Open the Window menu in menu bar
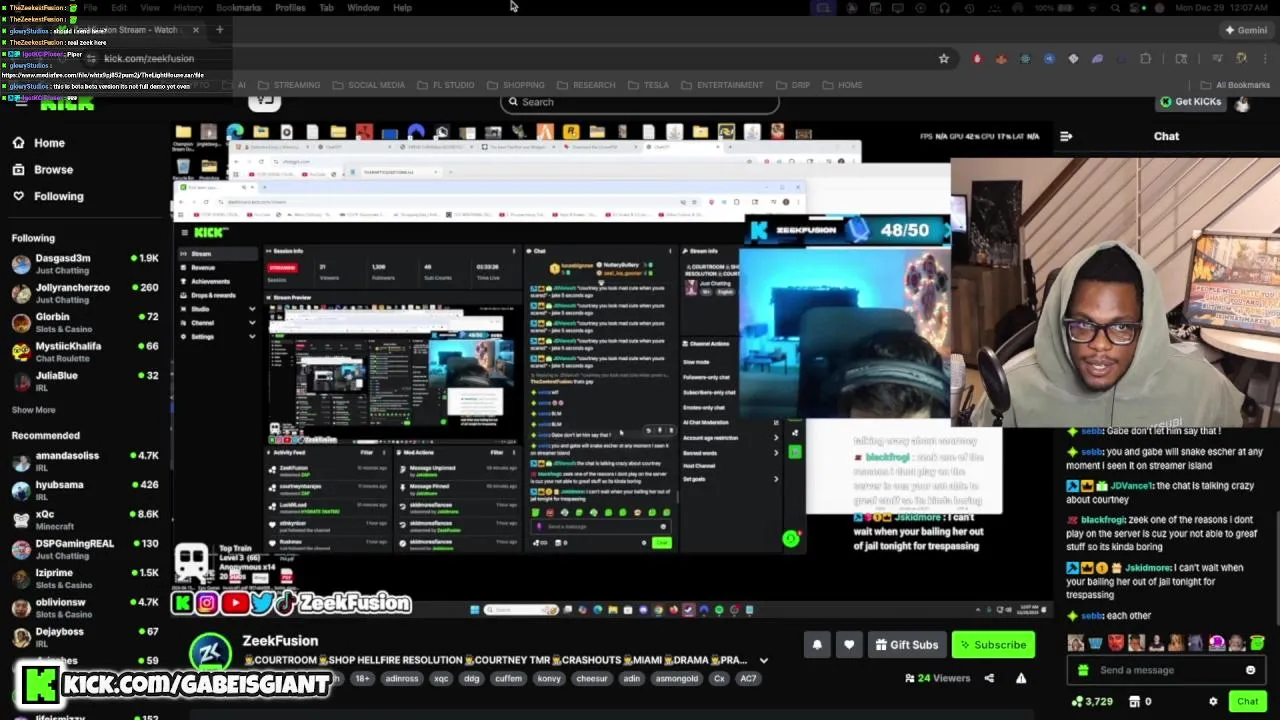The width and height of the screenshot is (1280, 720). click(x=363, y=8)
